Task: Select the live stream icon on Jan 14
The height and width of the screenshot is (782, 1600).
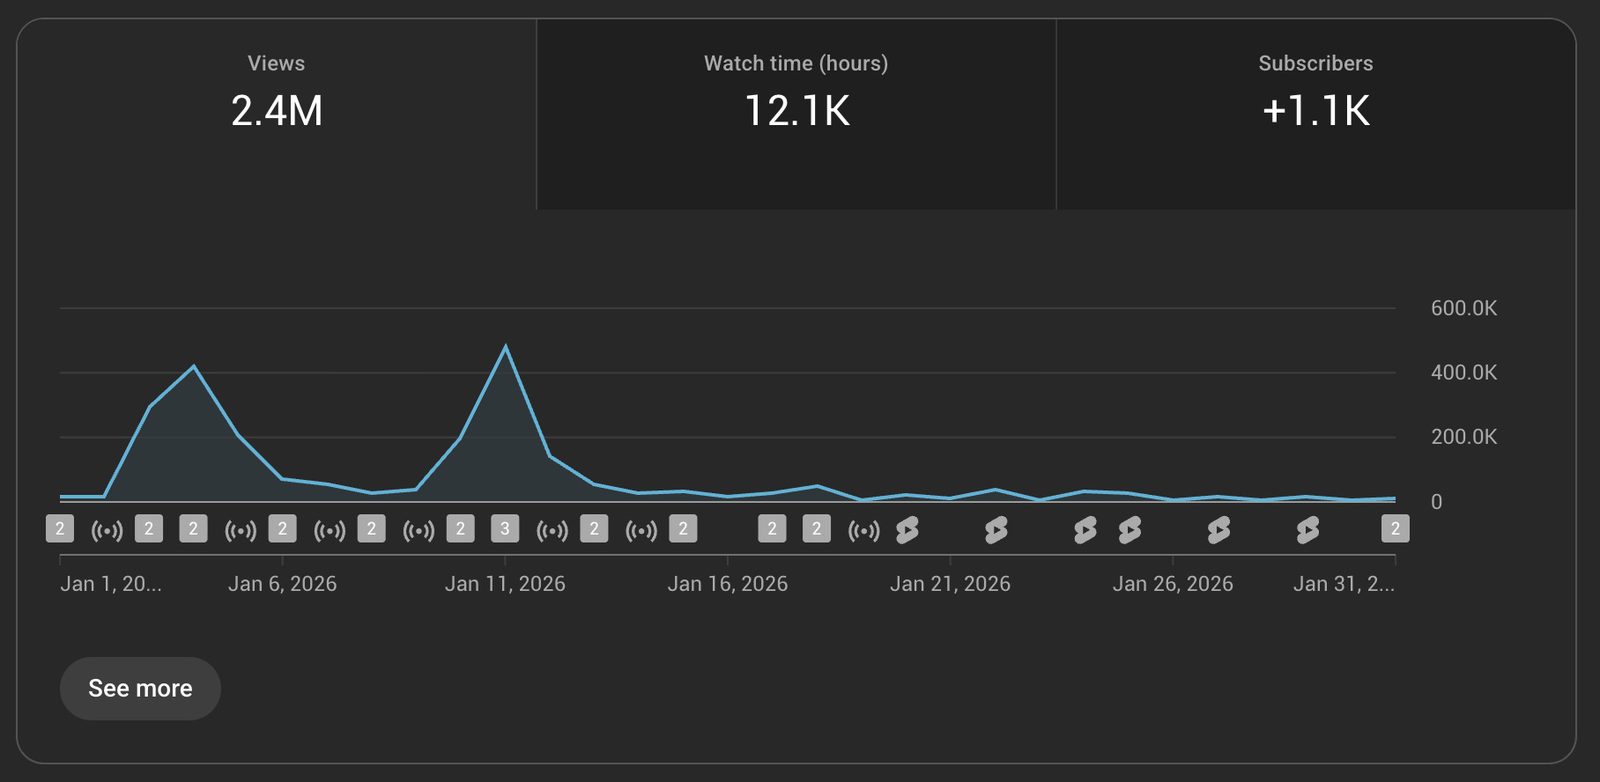Action: (641, 531)
